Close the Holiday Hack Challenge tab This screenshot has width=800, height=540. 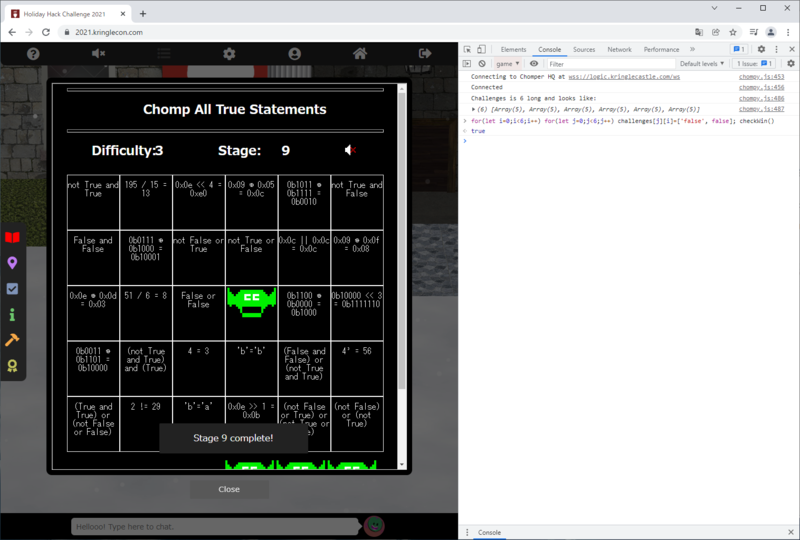(x=123, y=14)
